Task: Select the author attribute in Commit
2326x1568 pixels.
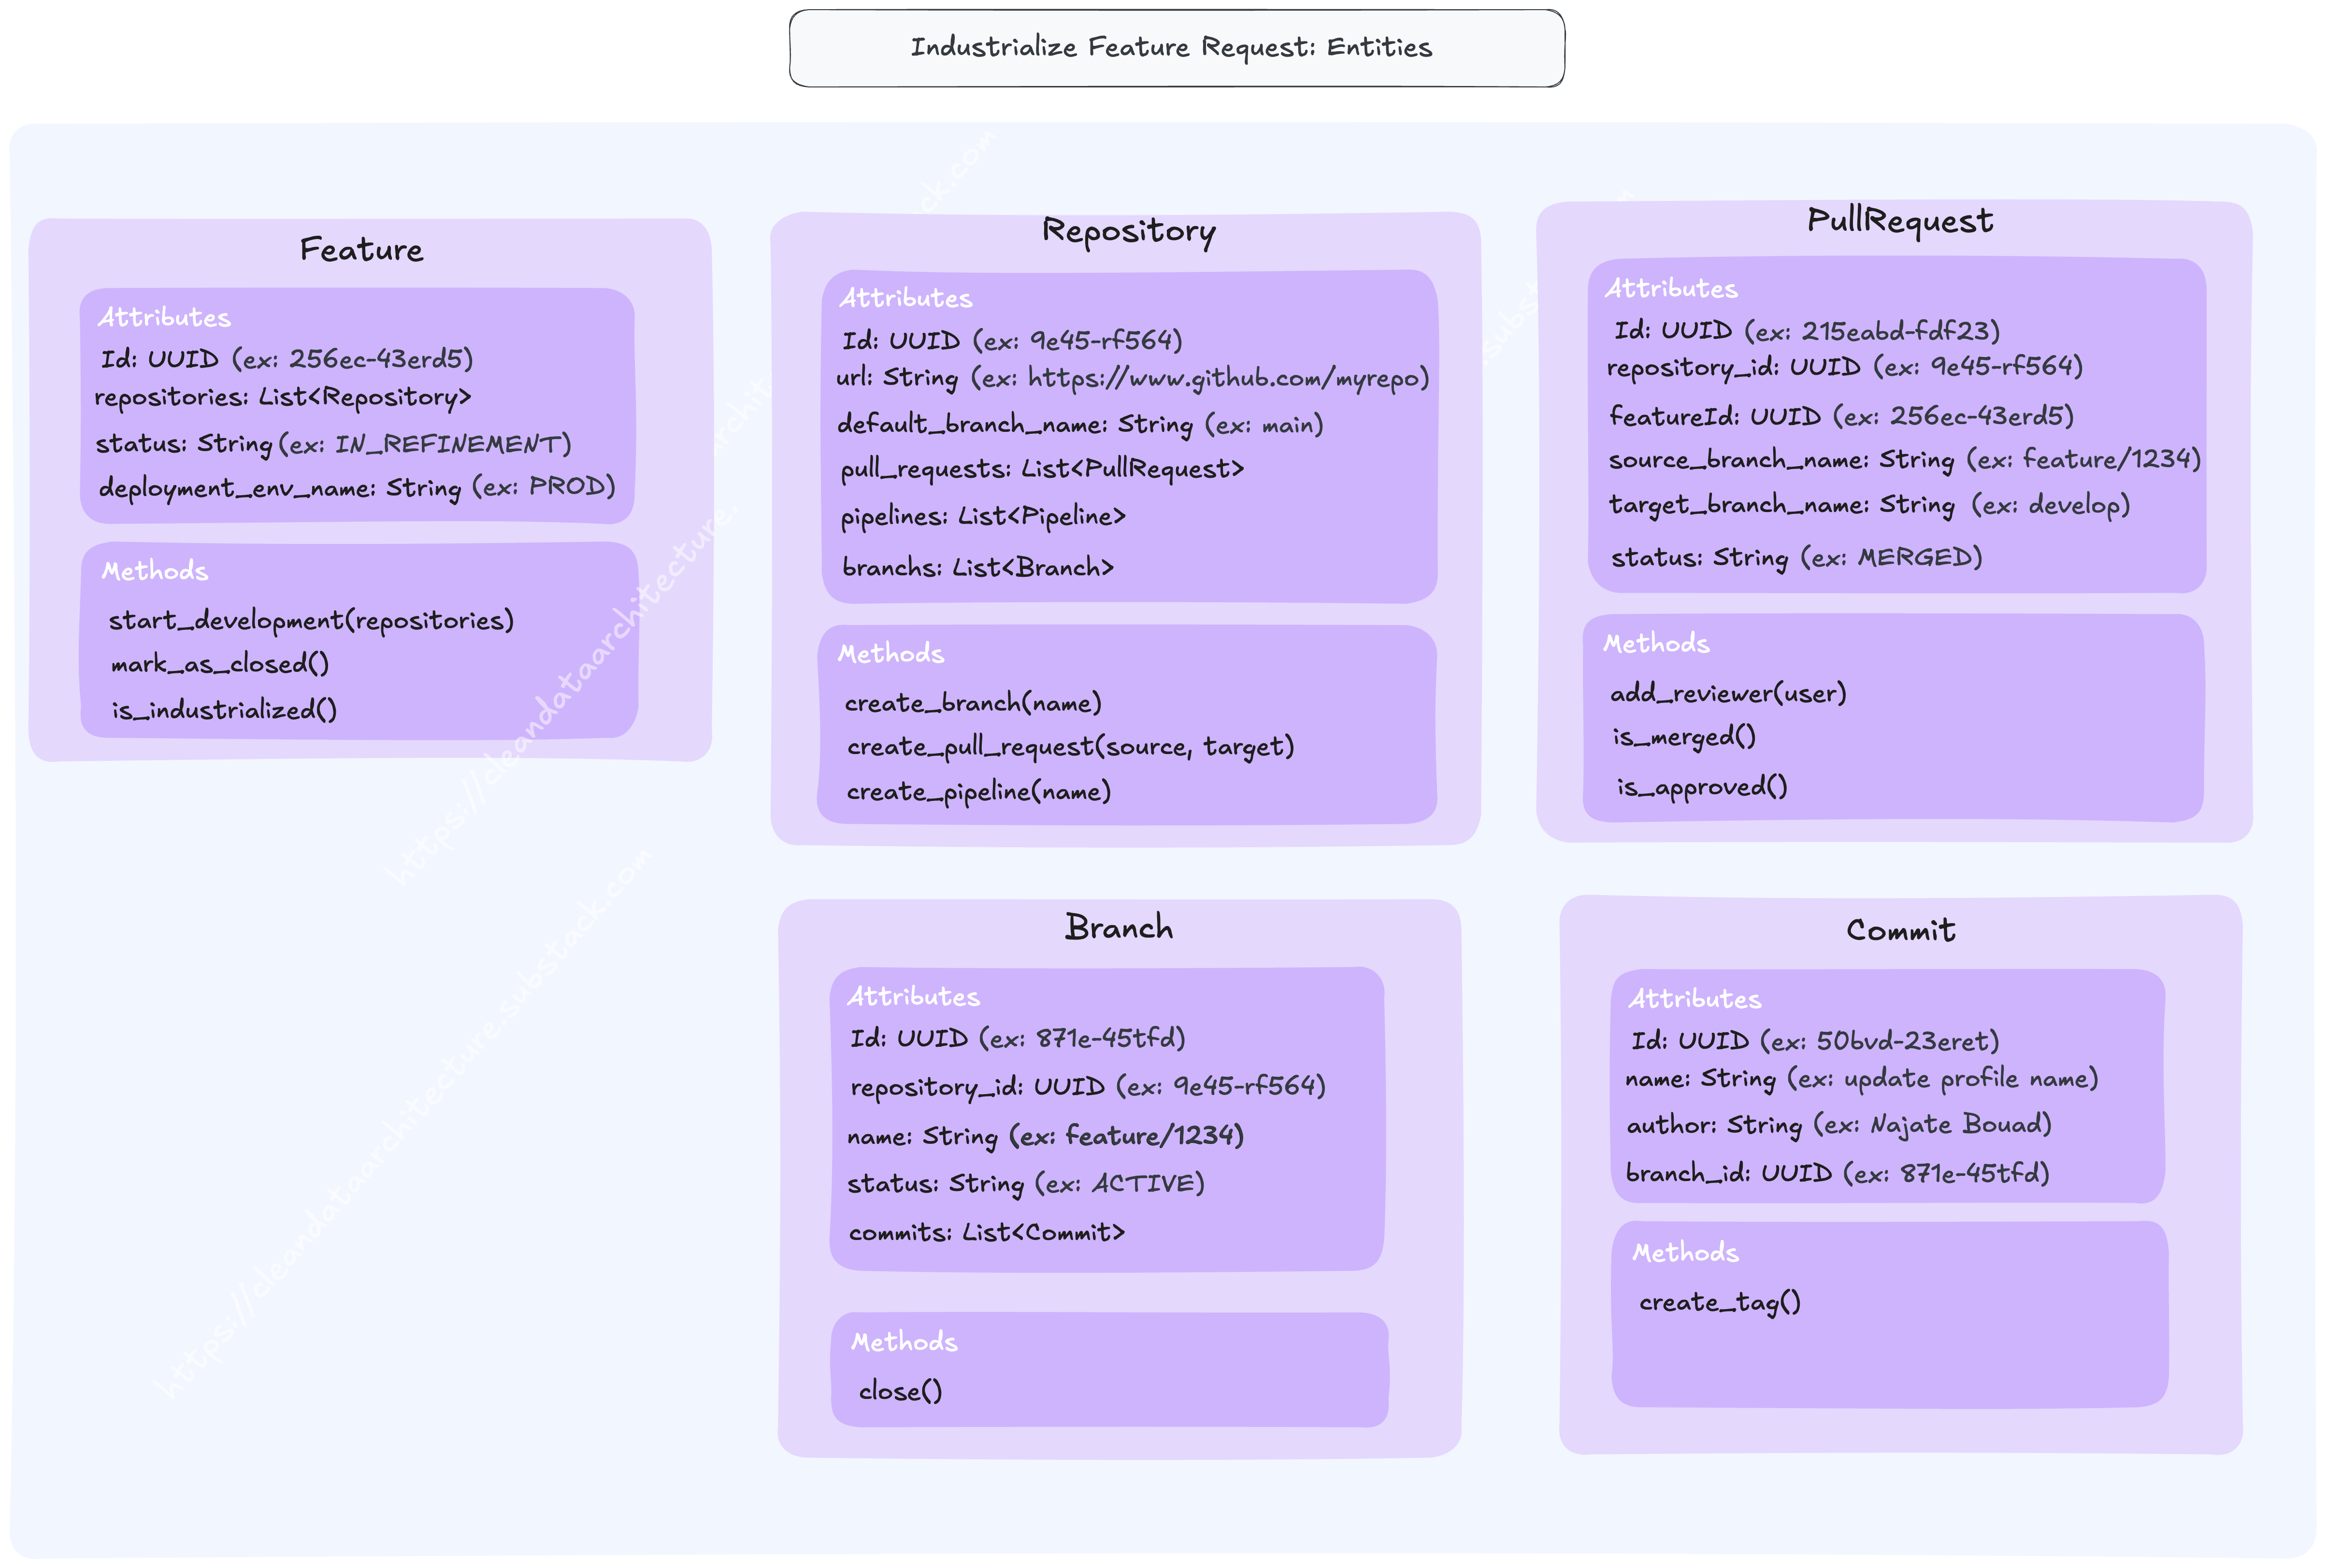Action: click(1838, 1125)
